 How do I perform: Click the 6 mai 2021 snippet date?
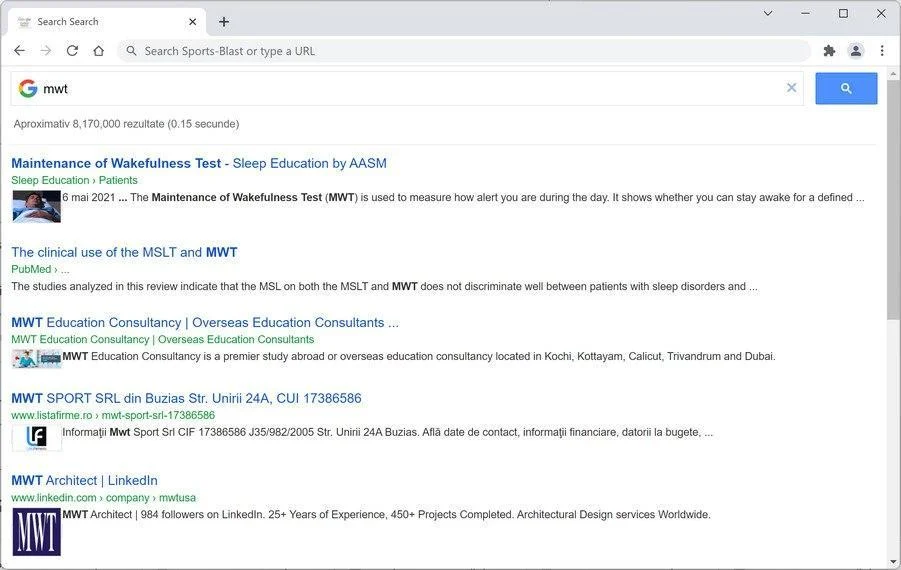click(x=89, y=197)
